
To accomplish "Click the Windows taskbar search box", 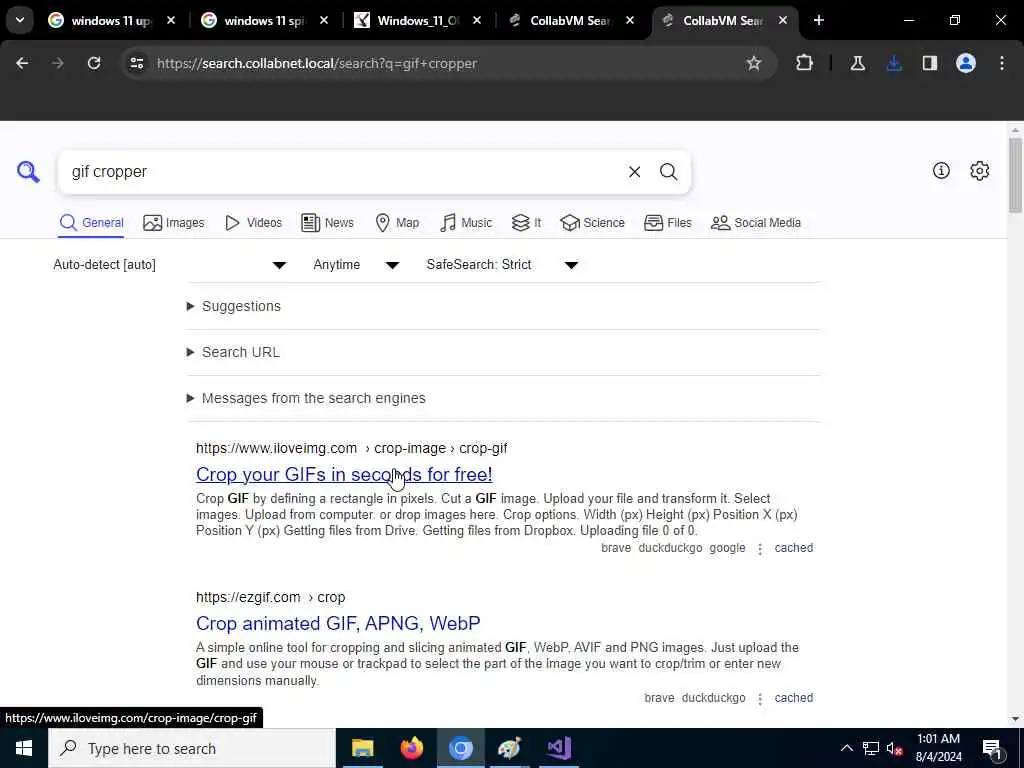I will tap(192, 748).
